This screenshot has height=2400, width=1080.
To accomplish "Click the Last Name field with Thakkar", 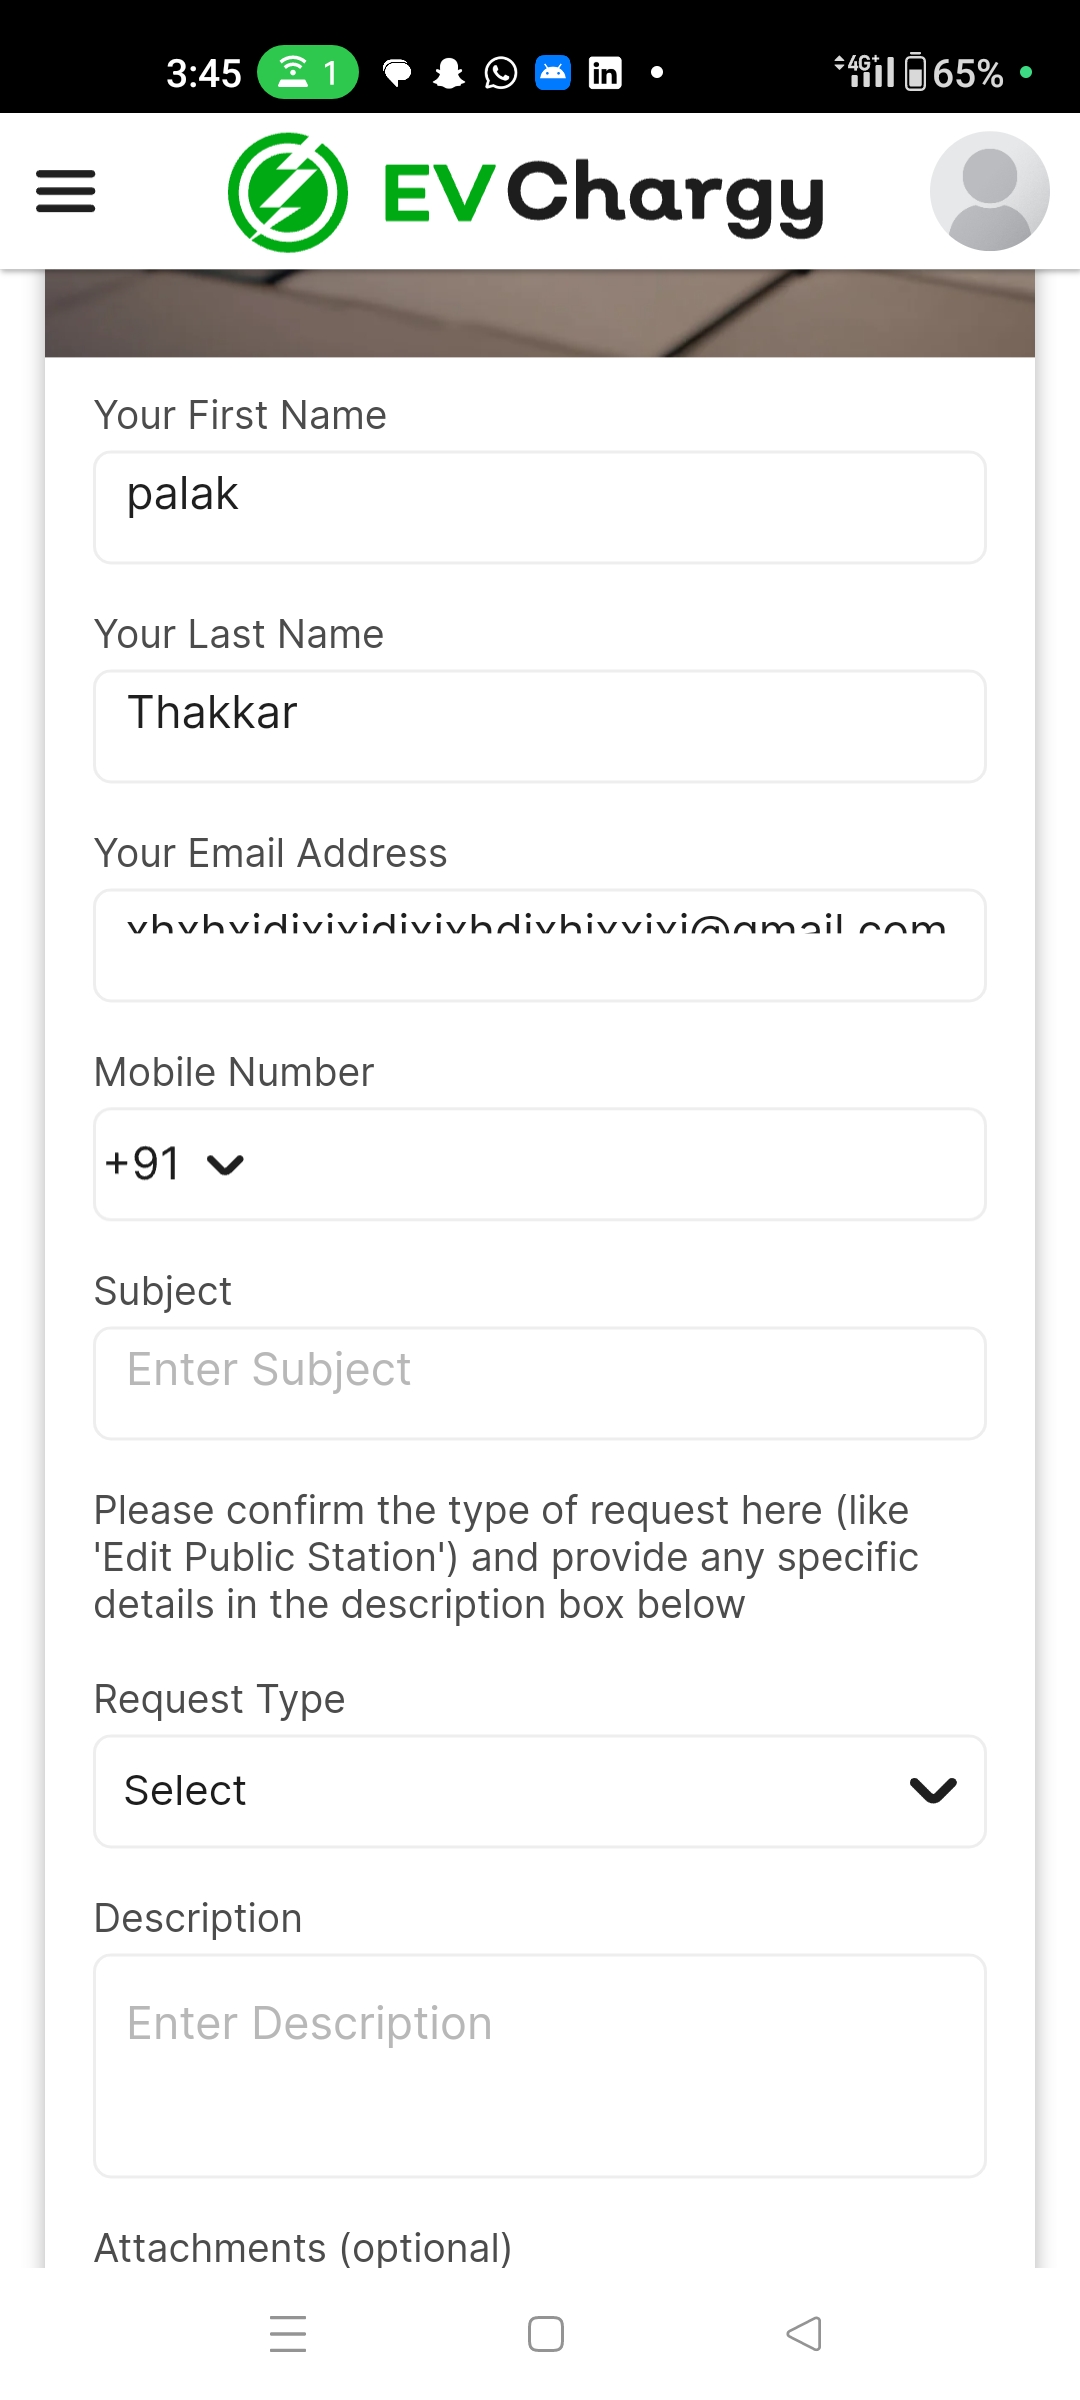I will [x=540, y=726].
